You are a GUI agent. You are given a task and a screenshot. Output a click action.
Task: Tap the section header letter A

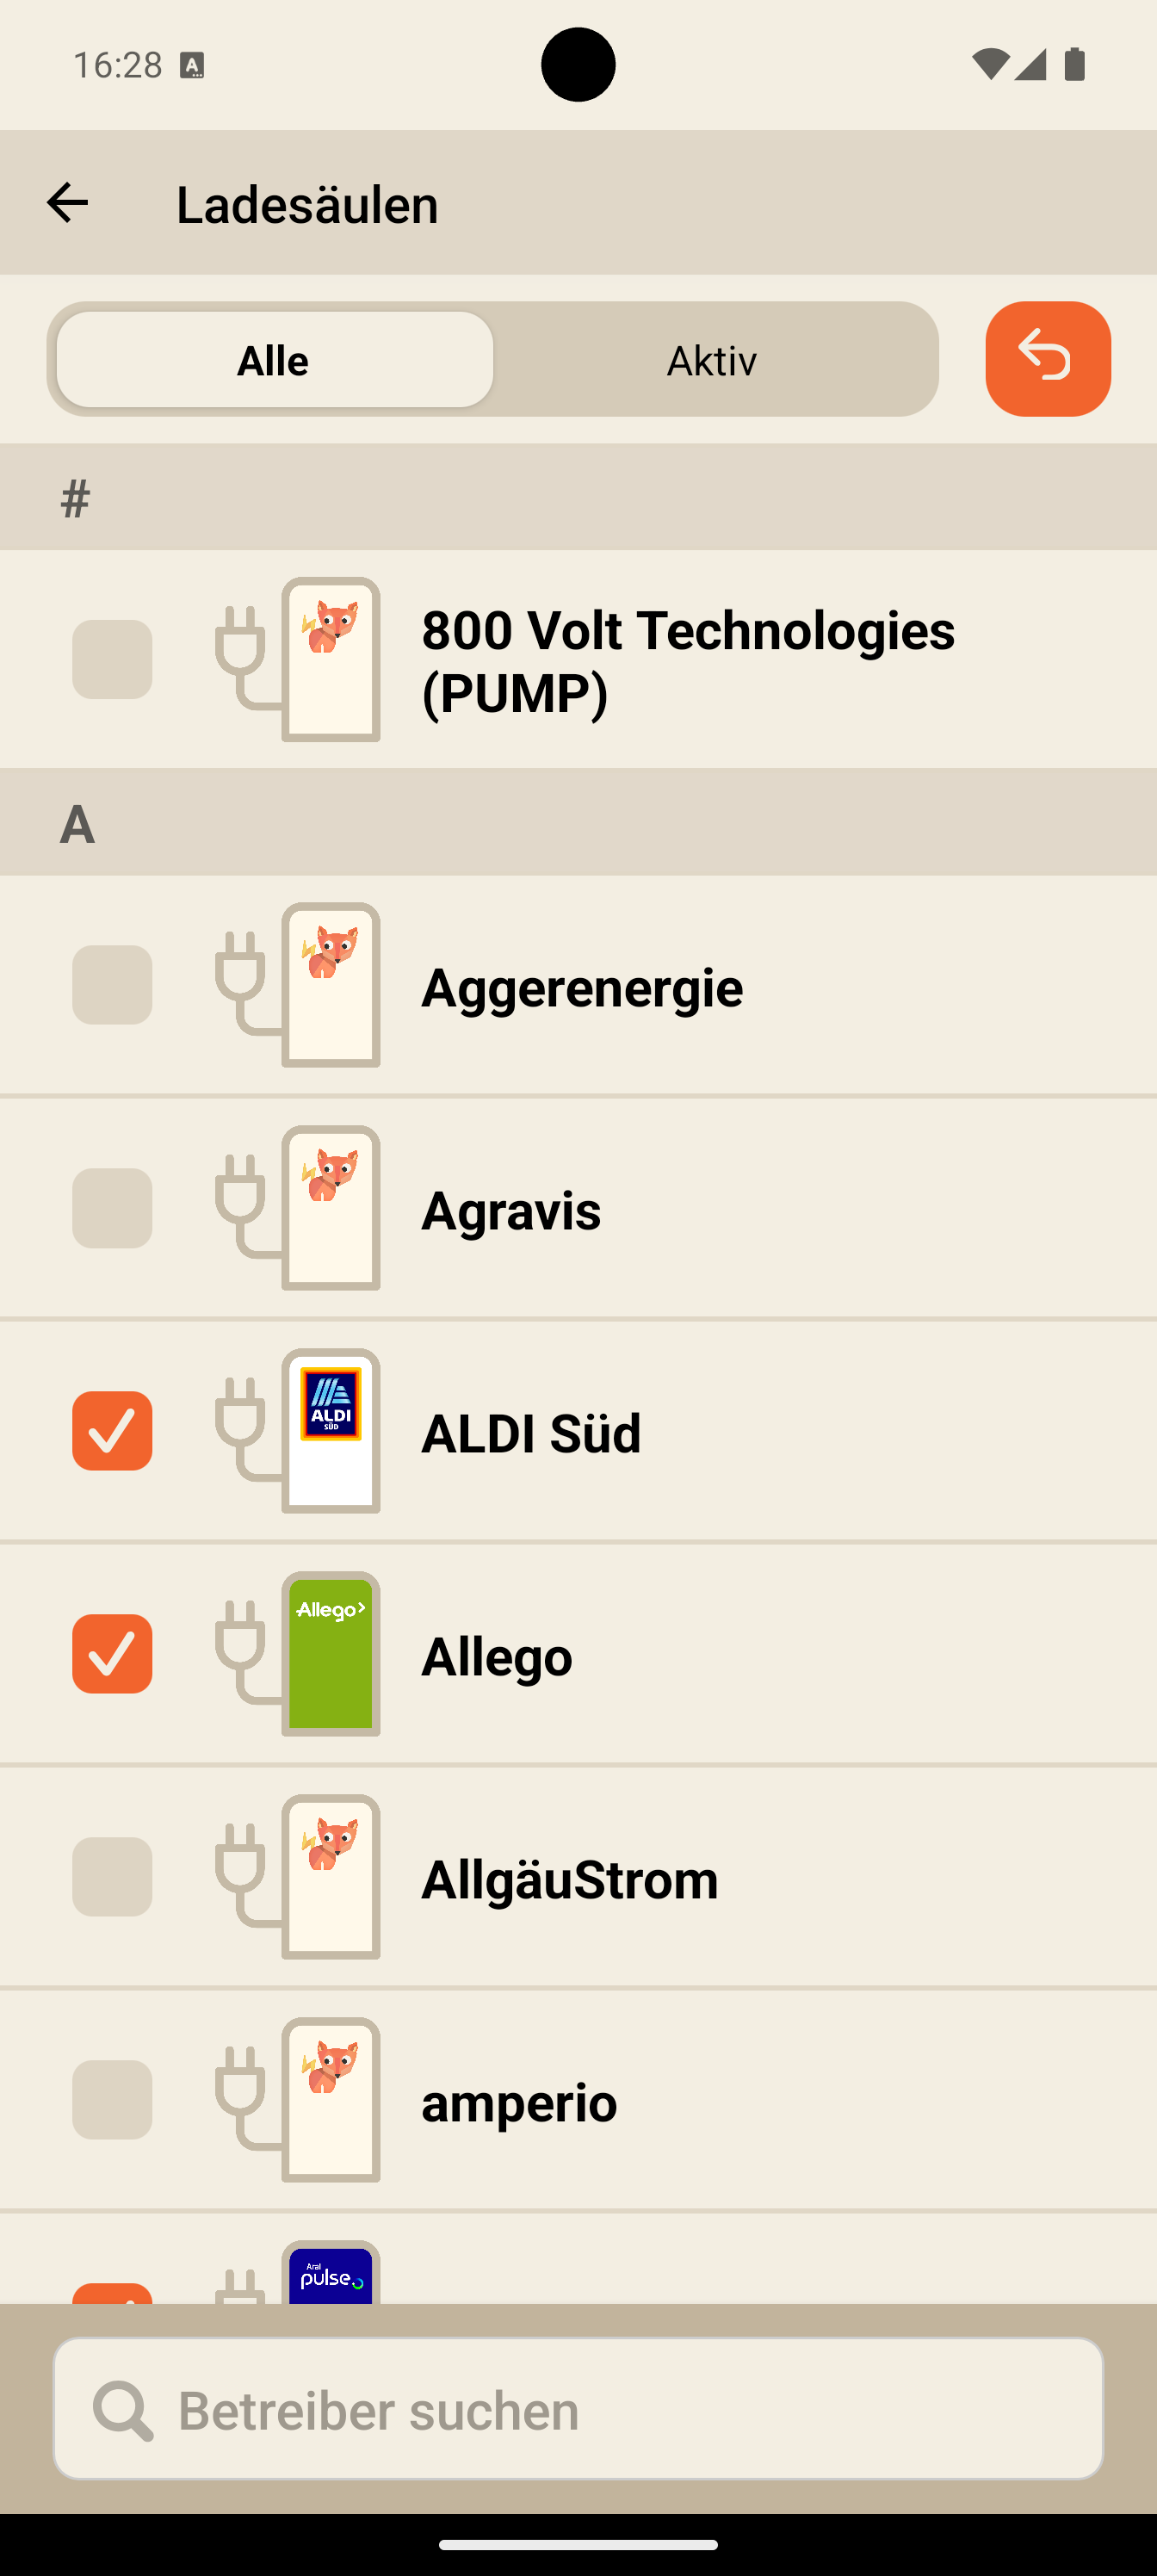click(77, 824)
